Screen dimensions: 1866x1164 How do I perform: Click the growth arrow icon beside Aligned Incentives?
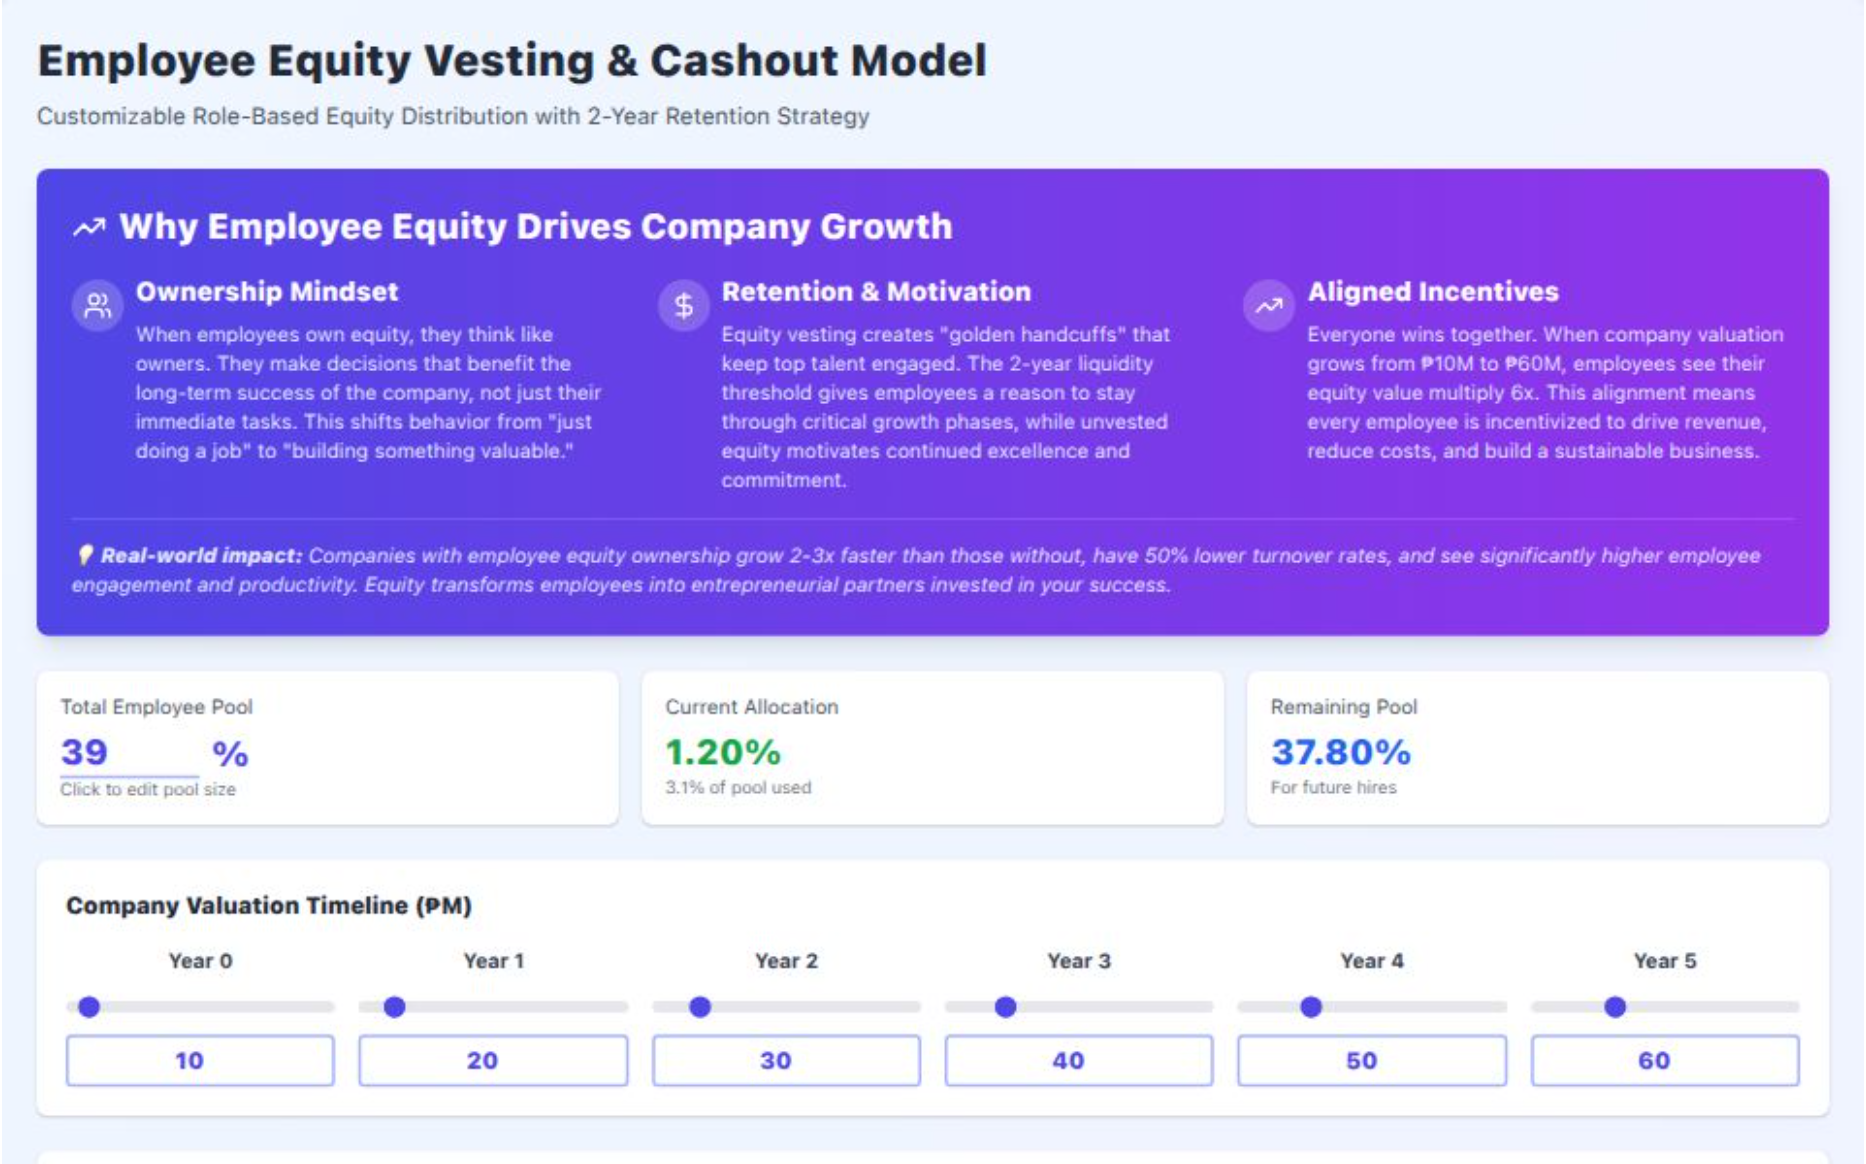pos(1268,308)
